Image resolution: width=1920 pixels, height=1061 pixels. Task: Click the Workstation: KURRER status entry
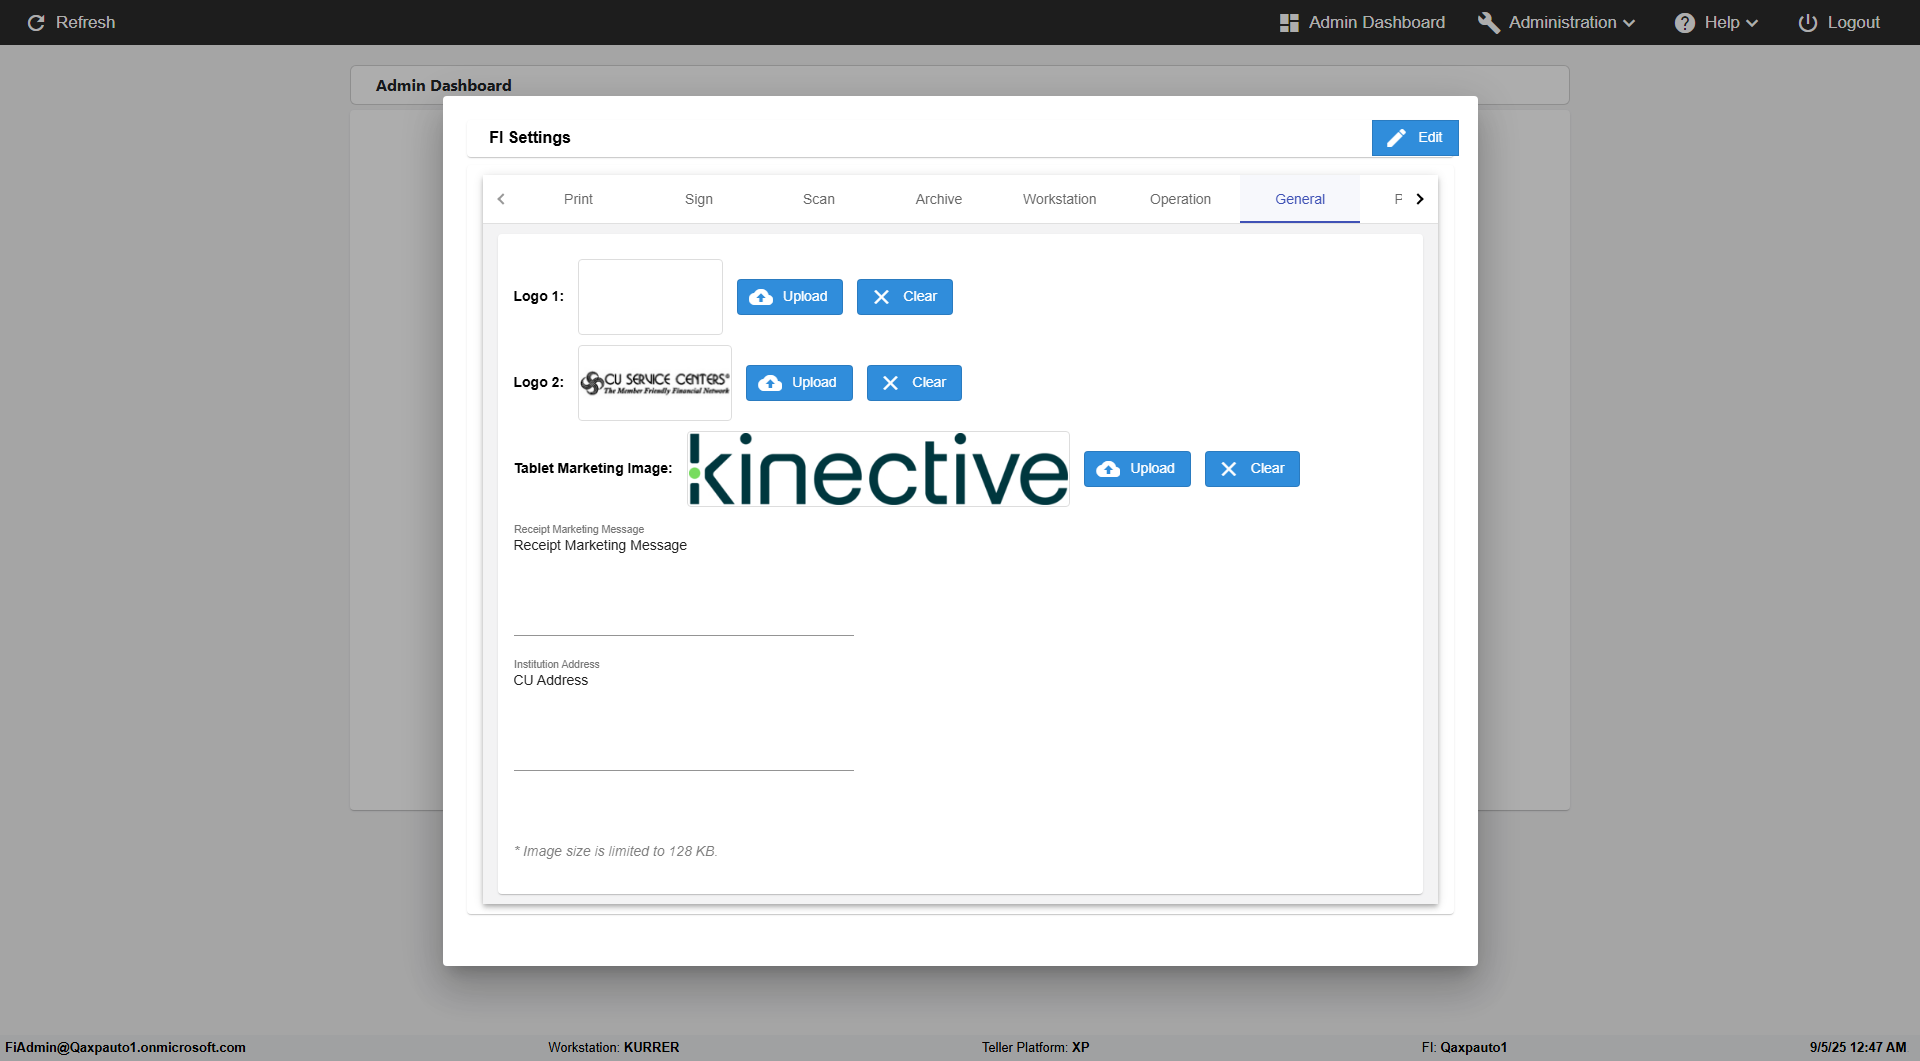tap(613, 1047)
